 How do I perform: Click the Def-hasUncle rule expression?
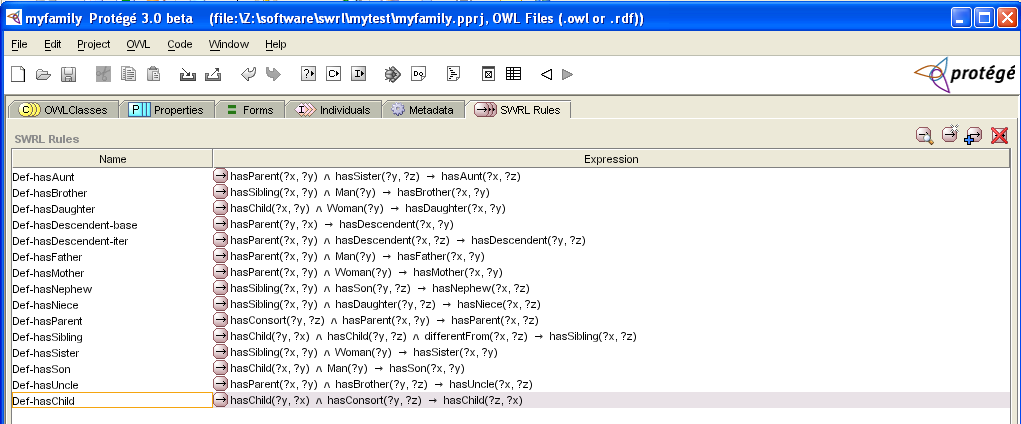tap(380, 385)
